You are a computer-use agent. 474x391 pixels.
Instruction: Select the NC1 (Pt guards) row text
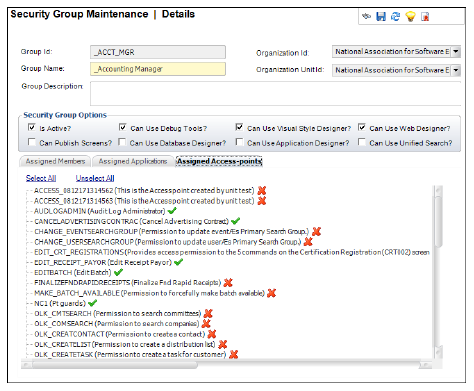(x=60, y=303)
